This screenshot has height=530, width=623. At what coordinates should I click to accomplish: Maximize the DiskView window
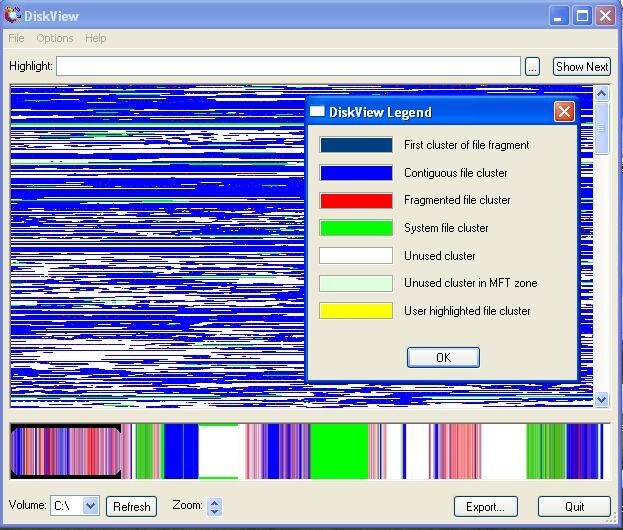click(x=582, y=16)
